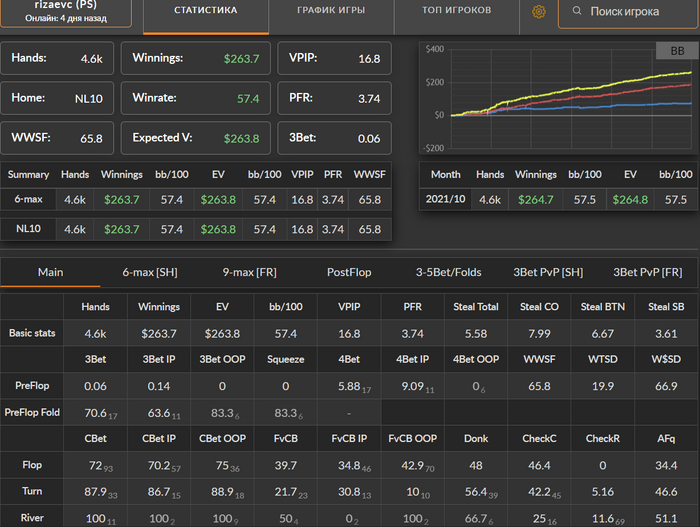Click the Steal SB value 3.61

(x=666, y=334)
